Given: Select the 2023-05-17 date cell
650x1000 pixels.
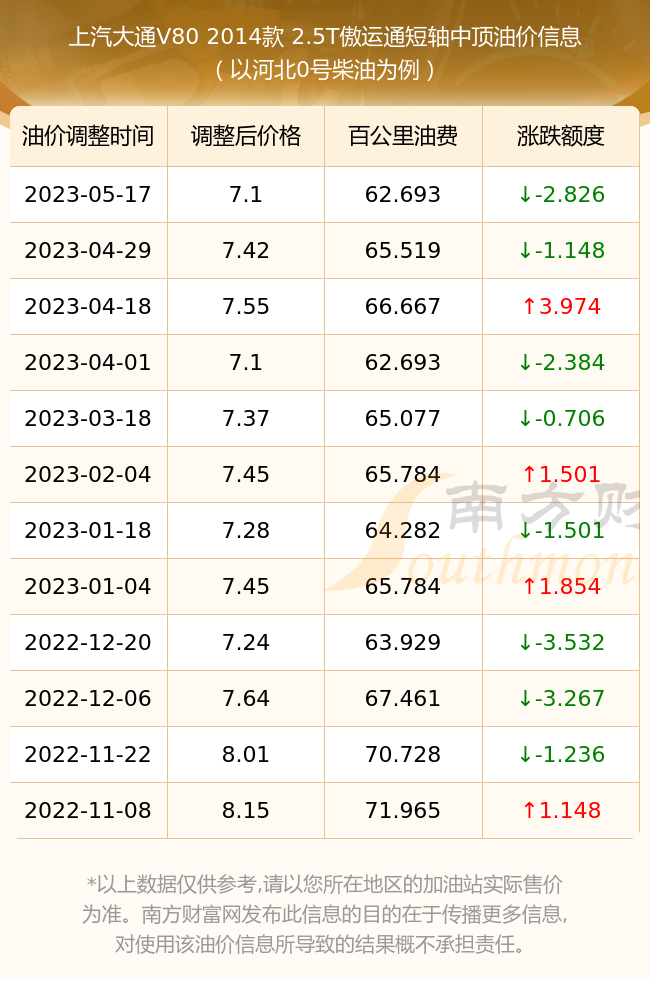Looking at the screenshot, I should point(88,195).
